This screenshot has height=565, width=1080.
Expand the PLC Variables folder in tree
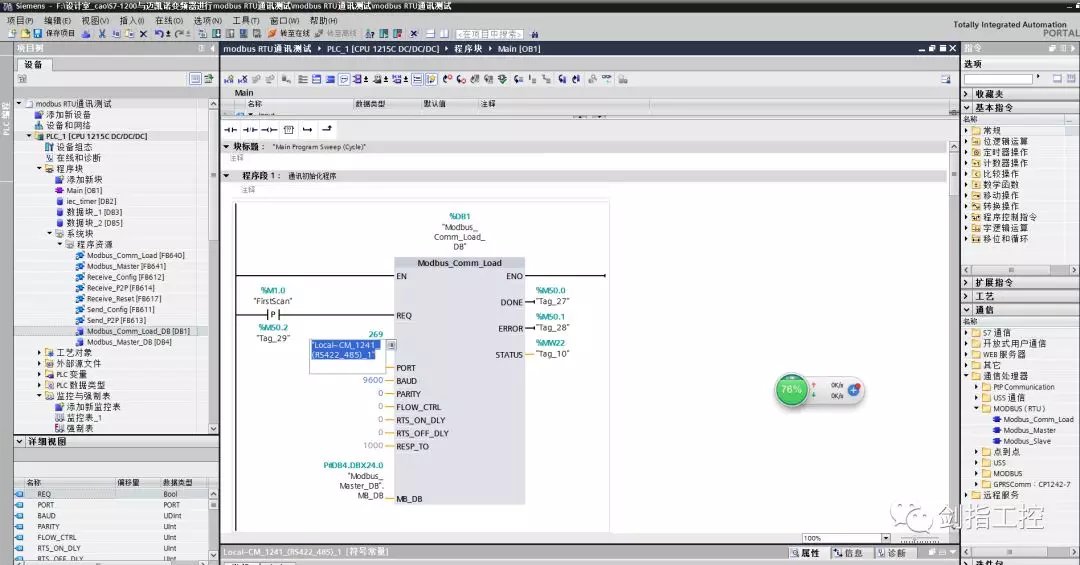[40, 374]
